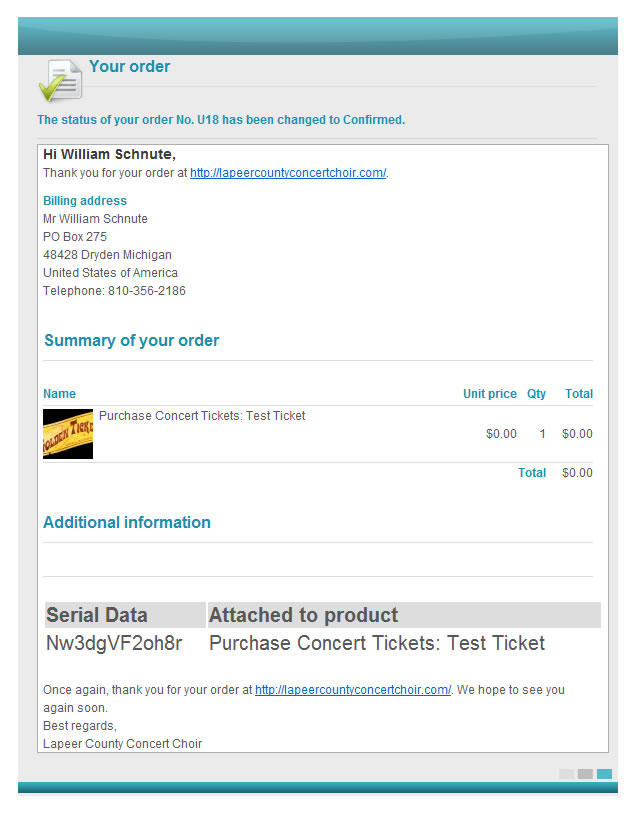Click the lightest gray footer square

pos(566,774)
